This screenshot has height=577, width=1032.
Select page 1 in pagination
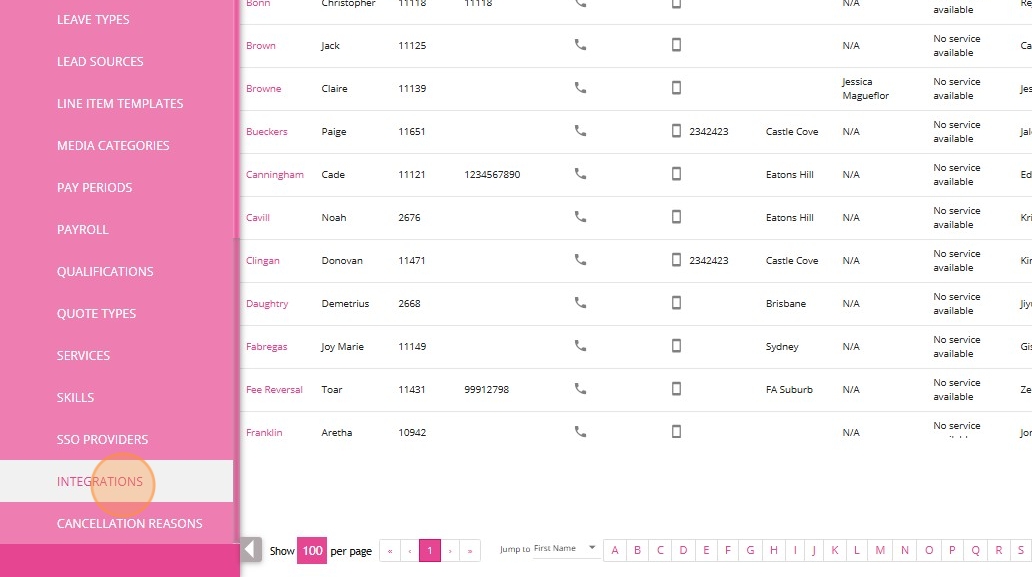(x=430, y=551)
